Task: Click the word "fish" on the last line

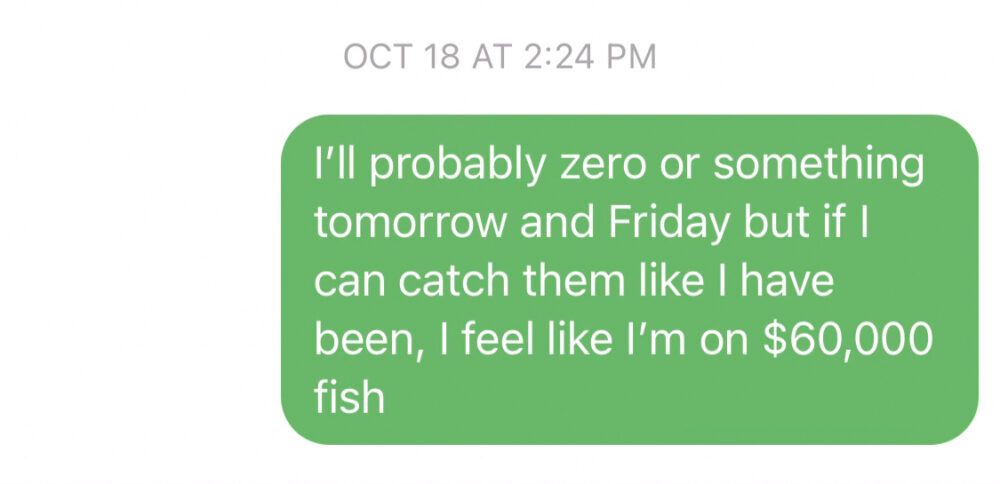Action: tap(349, 398)
